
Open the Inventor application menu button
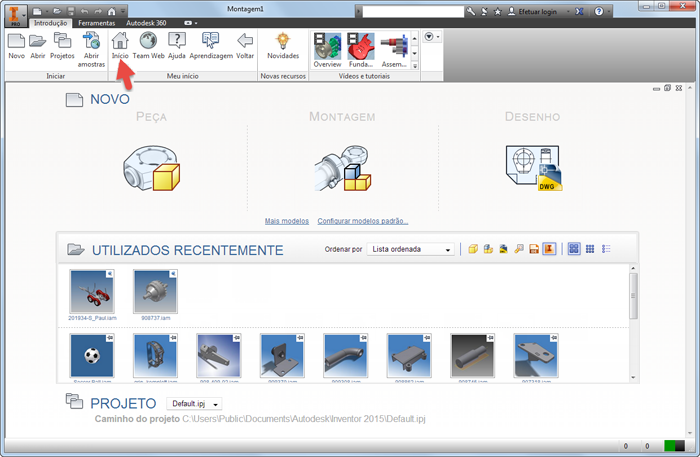click(x=15, y=16)
